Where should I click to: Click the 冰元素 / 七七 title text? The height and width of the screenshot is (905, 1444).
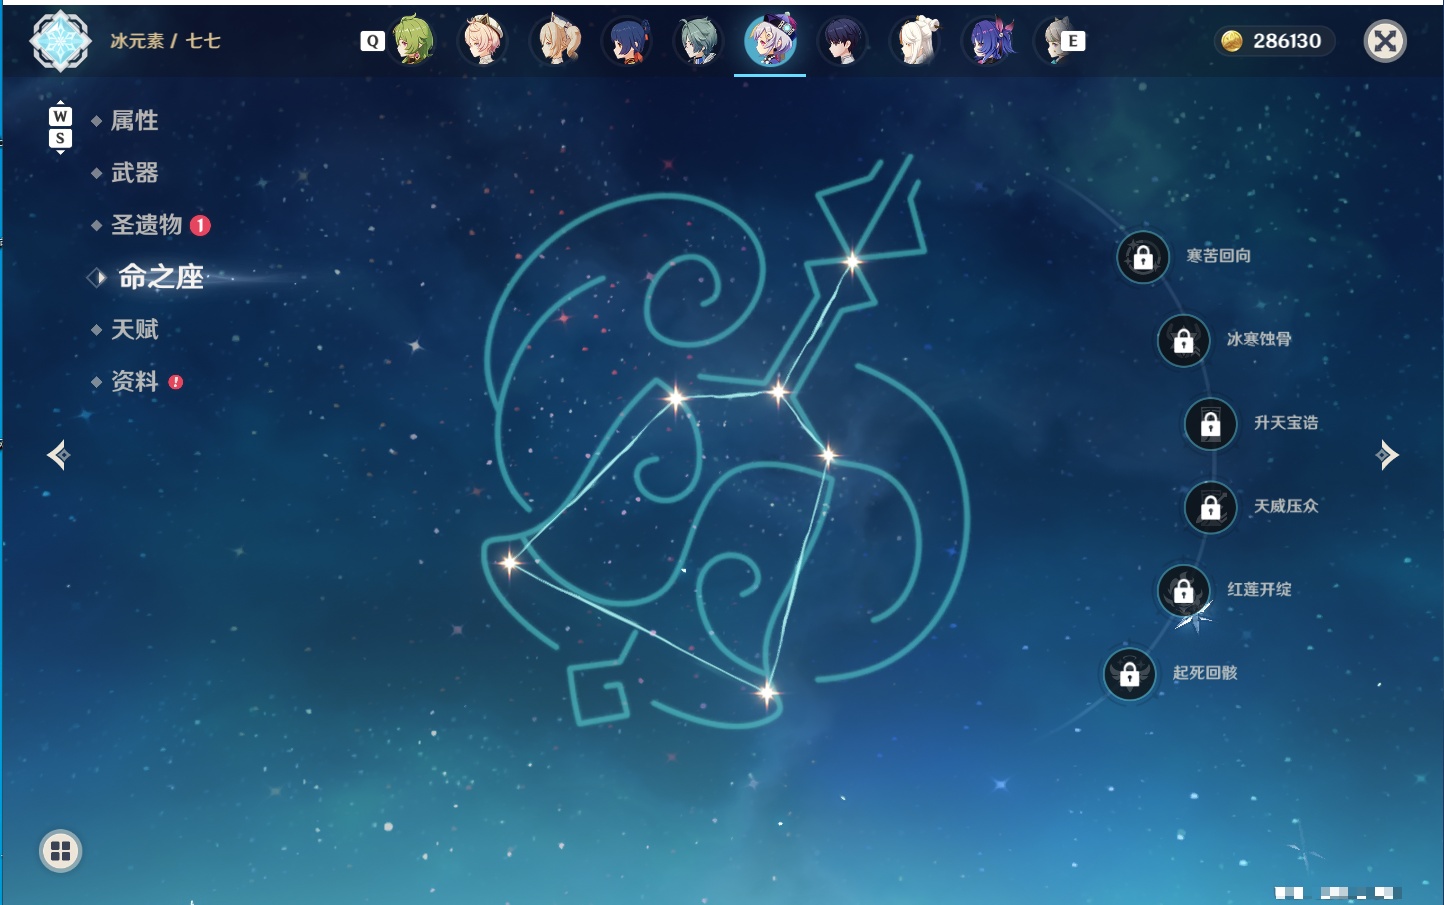(x=165, y=41)
